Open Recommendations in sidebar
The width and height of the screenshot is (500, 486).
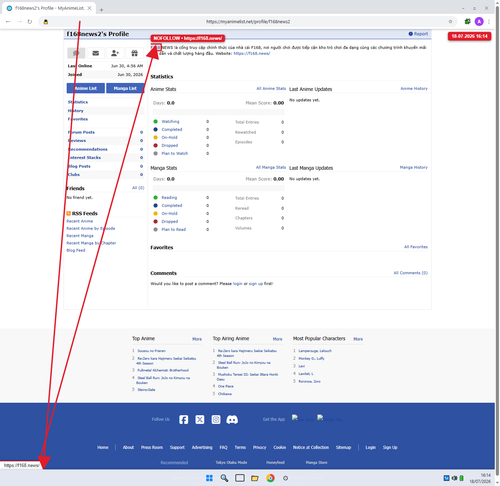click(88, 149)
